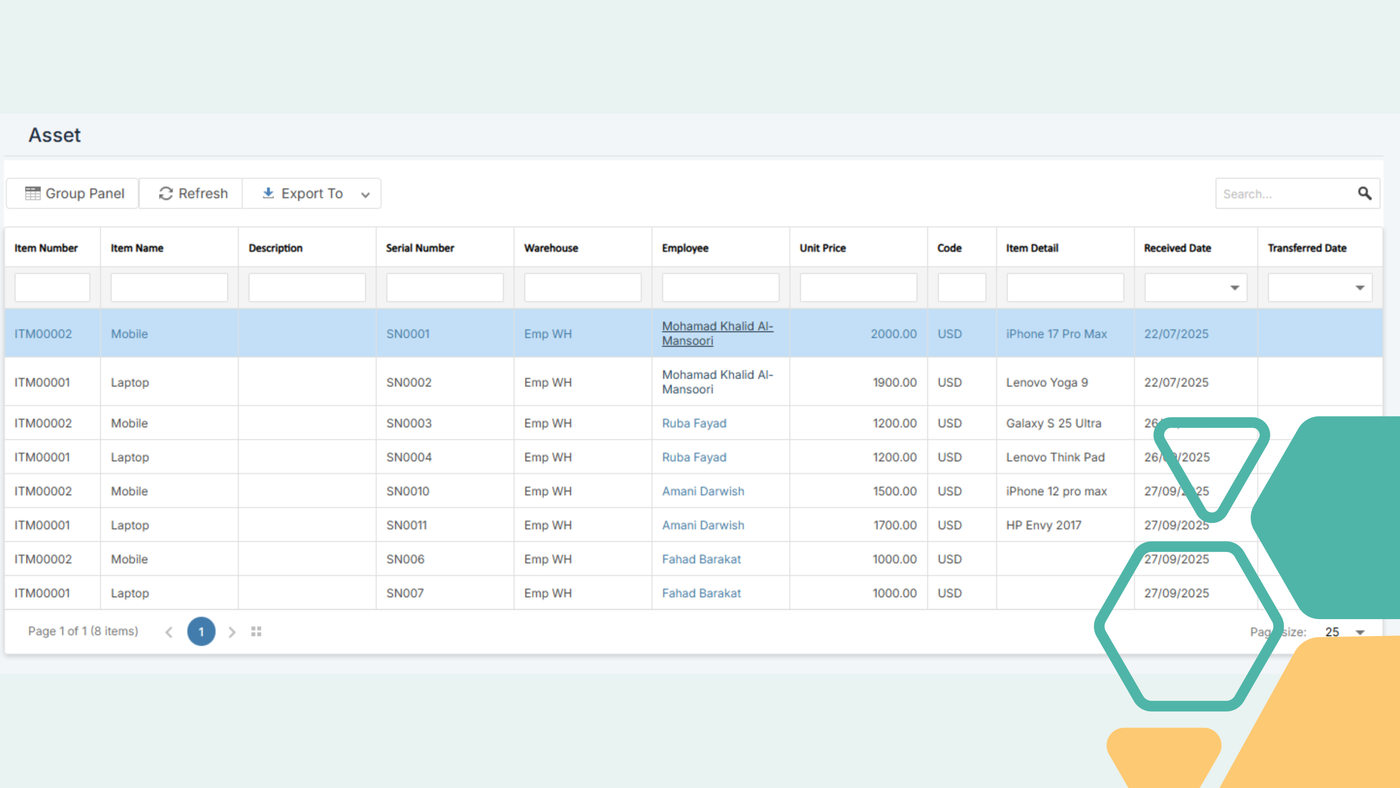Sort by the Unit Price column header

(x=823, y=247)
